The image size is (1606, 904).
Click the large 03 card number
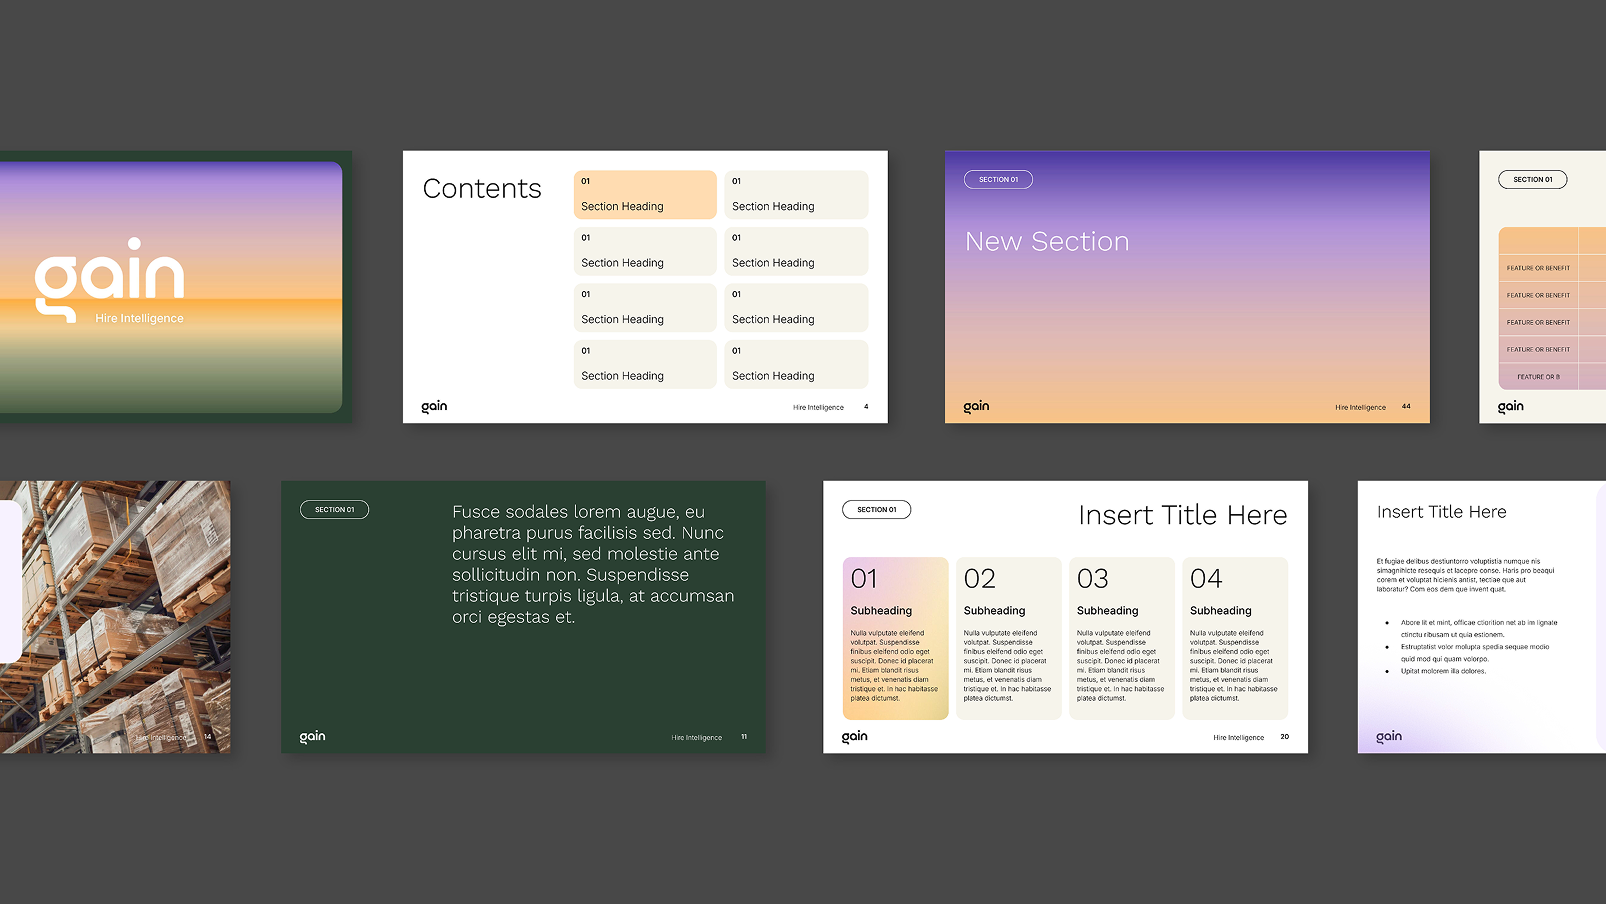(x=1093, y=579)
